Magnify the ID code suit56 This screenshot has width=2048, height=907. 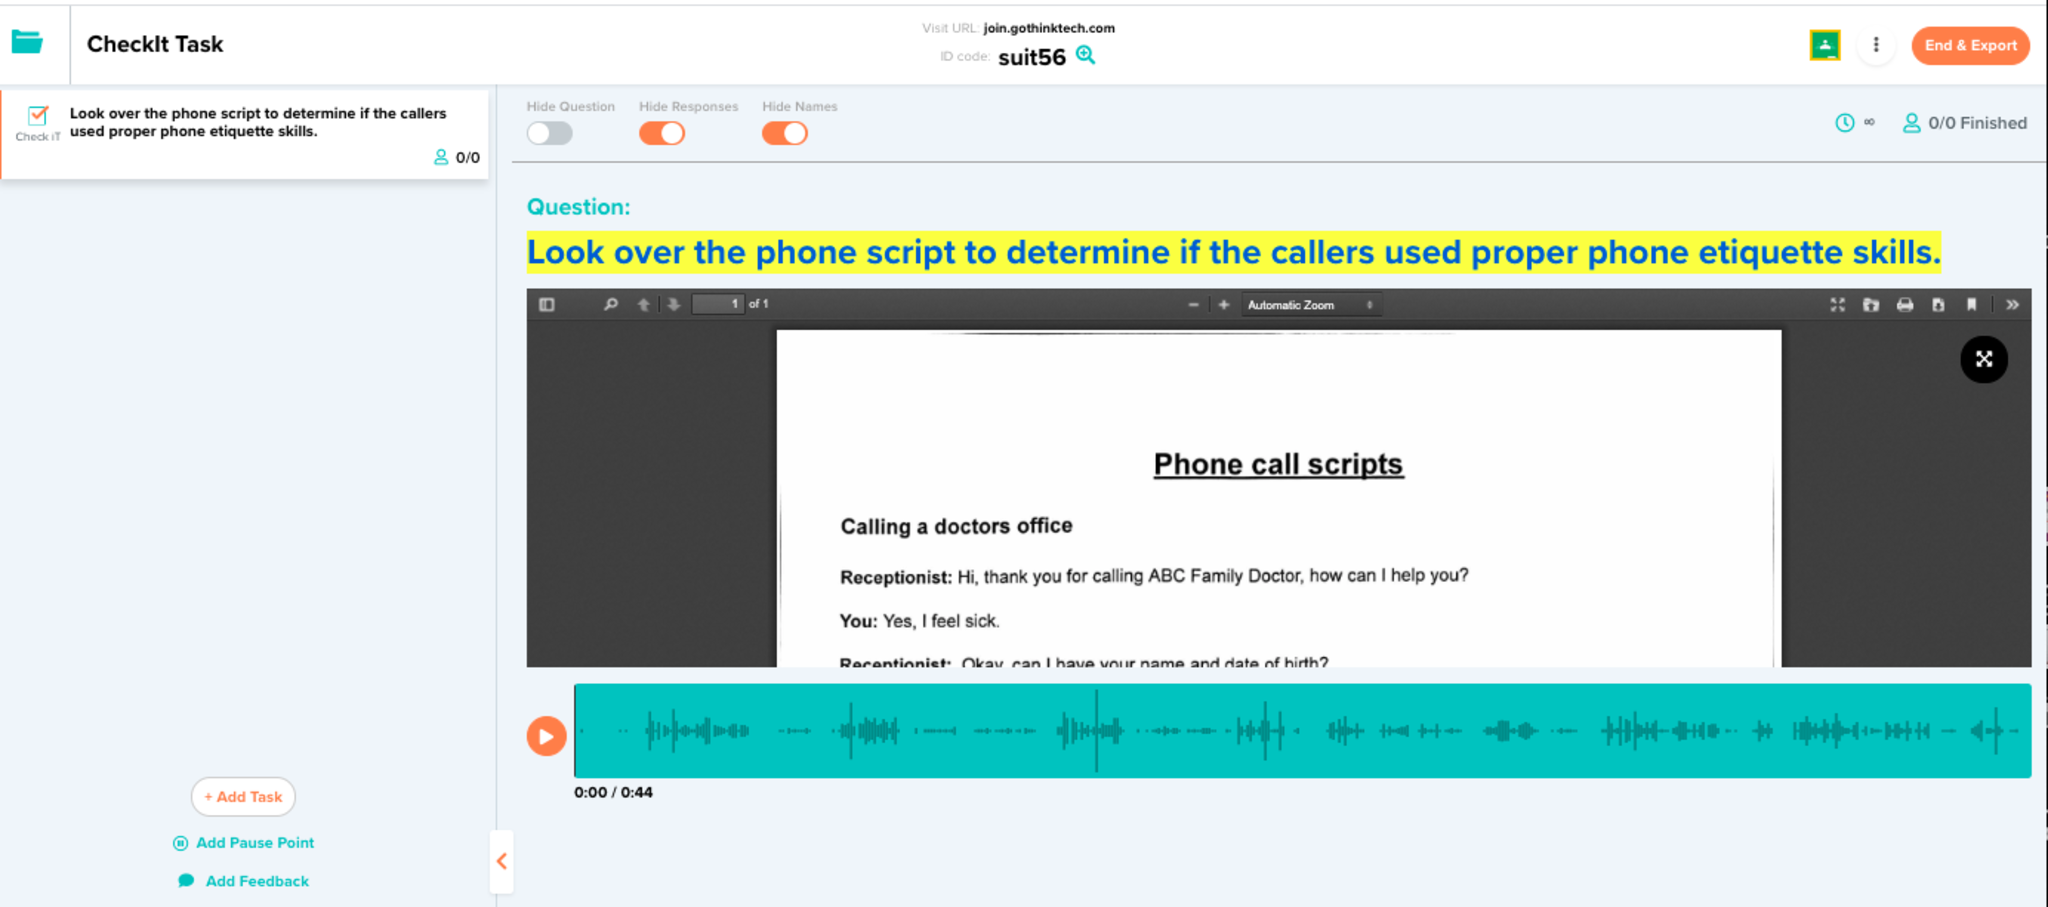pos(1086,56)
